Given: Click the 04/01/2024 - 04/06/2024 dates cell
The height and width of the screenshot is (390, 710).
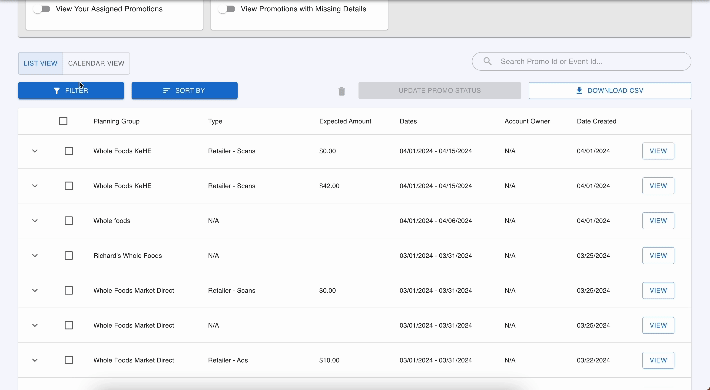Looking at the screenshot, I should (x=436, y=221).
